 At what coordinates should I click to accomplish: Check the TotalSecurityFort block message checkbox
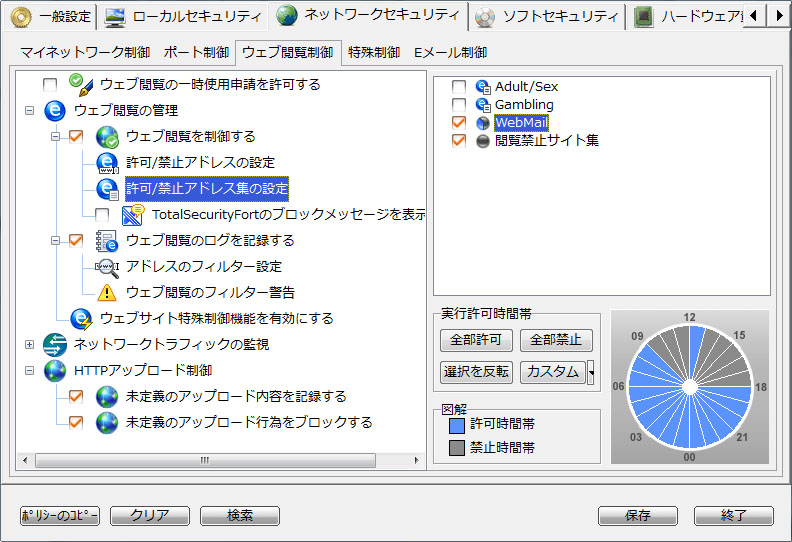click(x=102, y=215)
